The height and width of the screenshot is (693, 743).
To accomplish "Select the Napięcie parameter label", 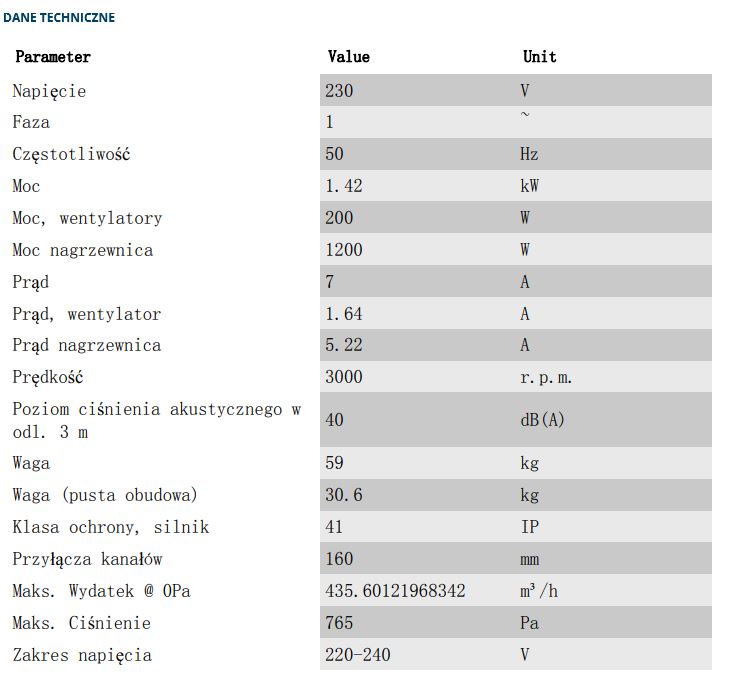I will coord(50,91).
